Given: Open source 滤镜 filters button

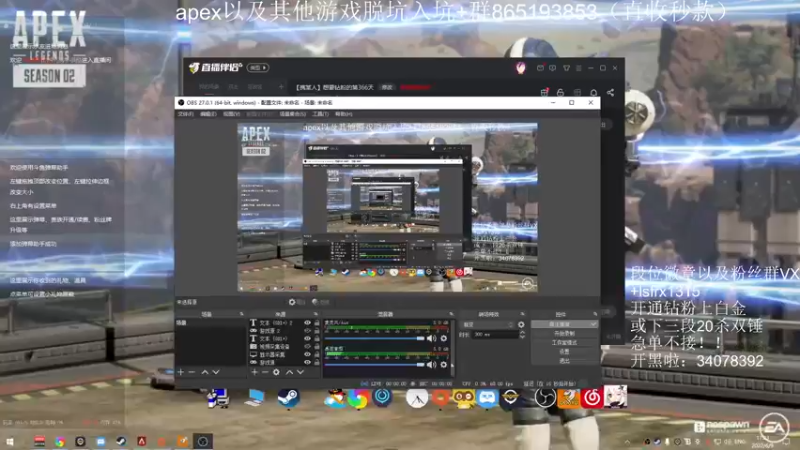Looking at the screenshot, I should [320, 302].
